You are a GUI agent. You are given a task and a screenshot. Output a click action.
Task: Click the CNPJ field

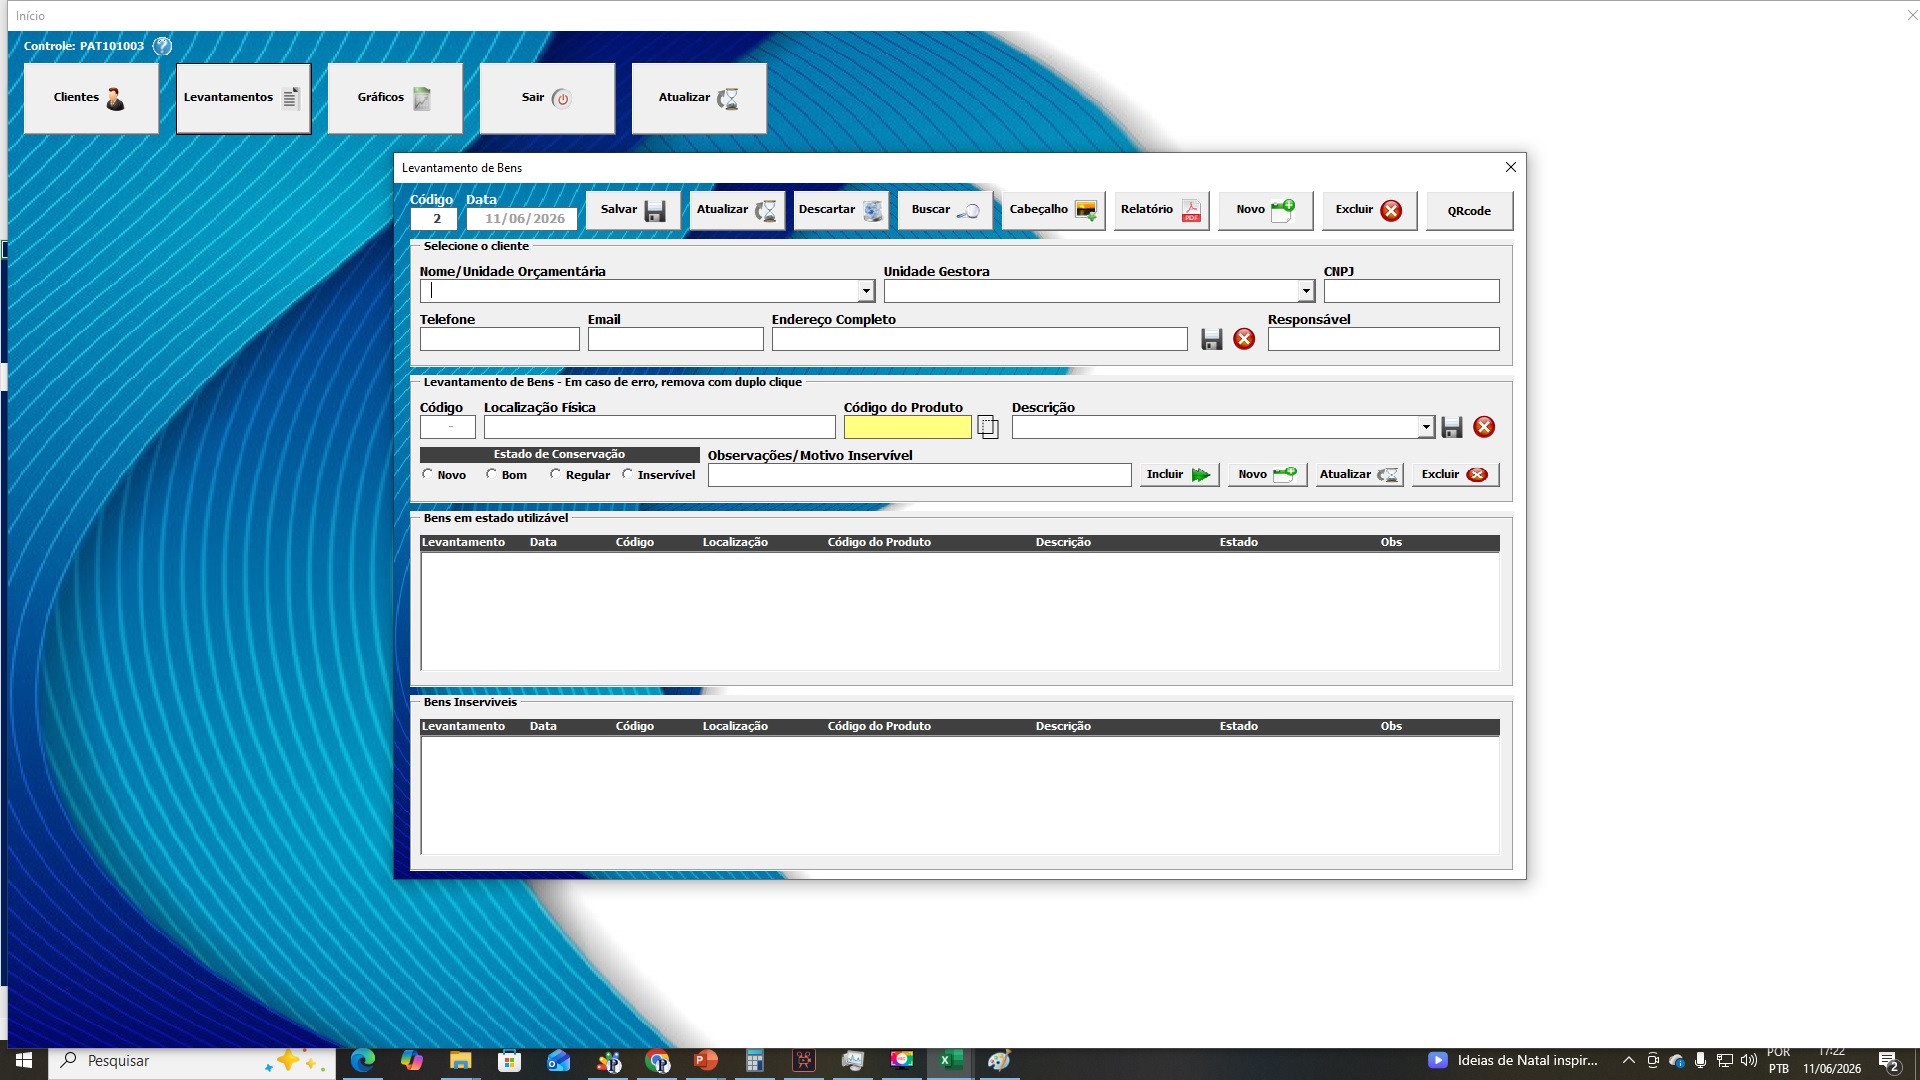[1411, 291]
